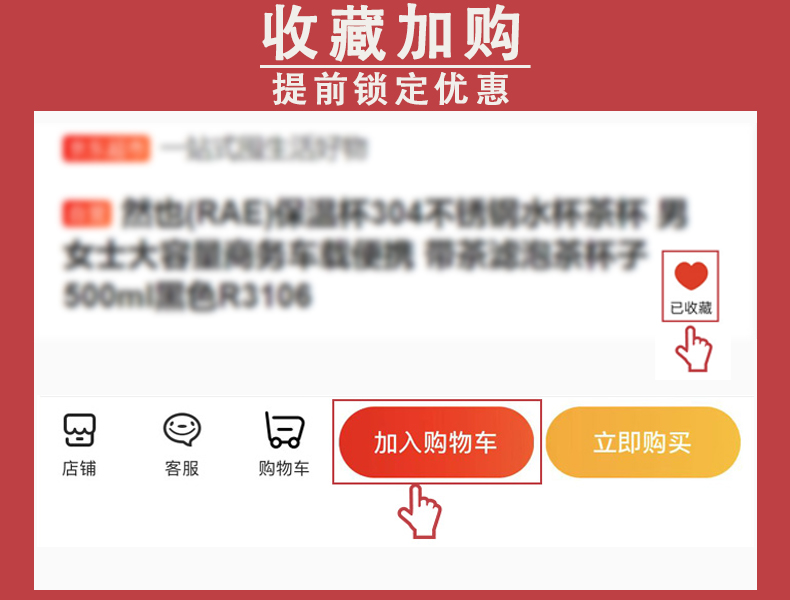Tap the 客服 smiley chat icon

tap(182, 429)
